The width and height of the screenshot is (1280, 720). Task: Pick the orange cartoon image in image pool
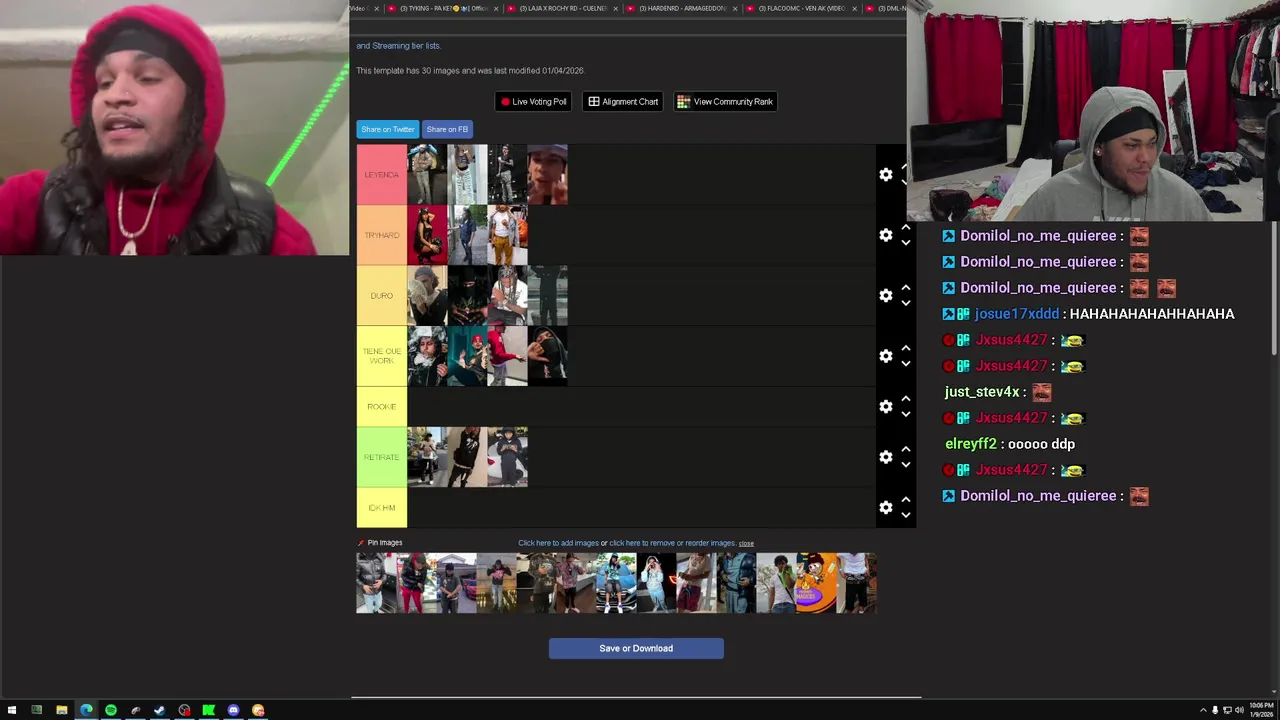pyautogui.click(x=816, y=583)
